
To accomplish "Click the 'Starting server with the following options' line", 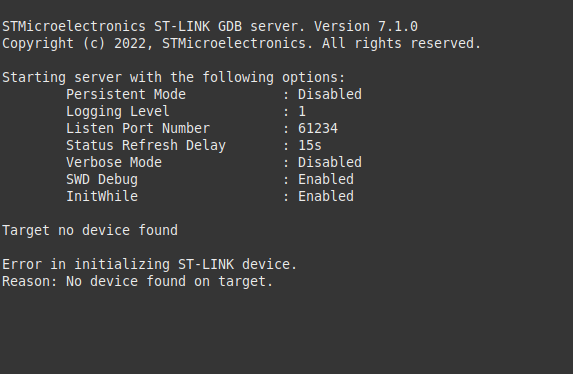I will 174,78.
